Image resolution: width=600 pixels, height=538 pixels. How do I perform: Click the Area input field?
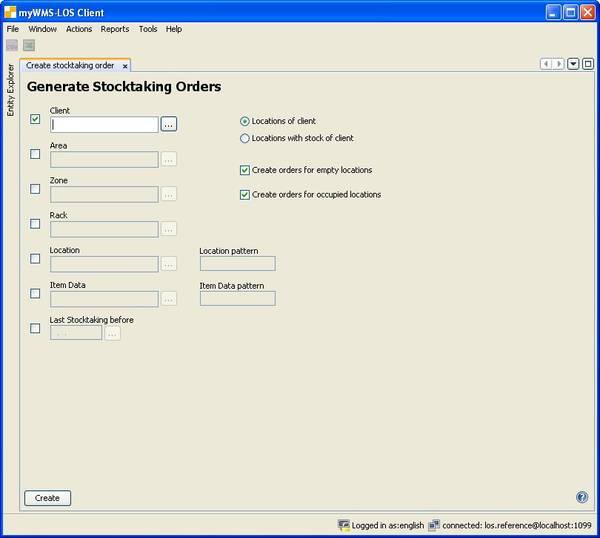[x=104, y=159]
